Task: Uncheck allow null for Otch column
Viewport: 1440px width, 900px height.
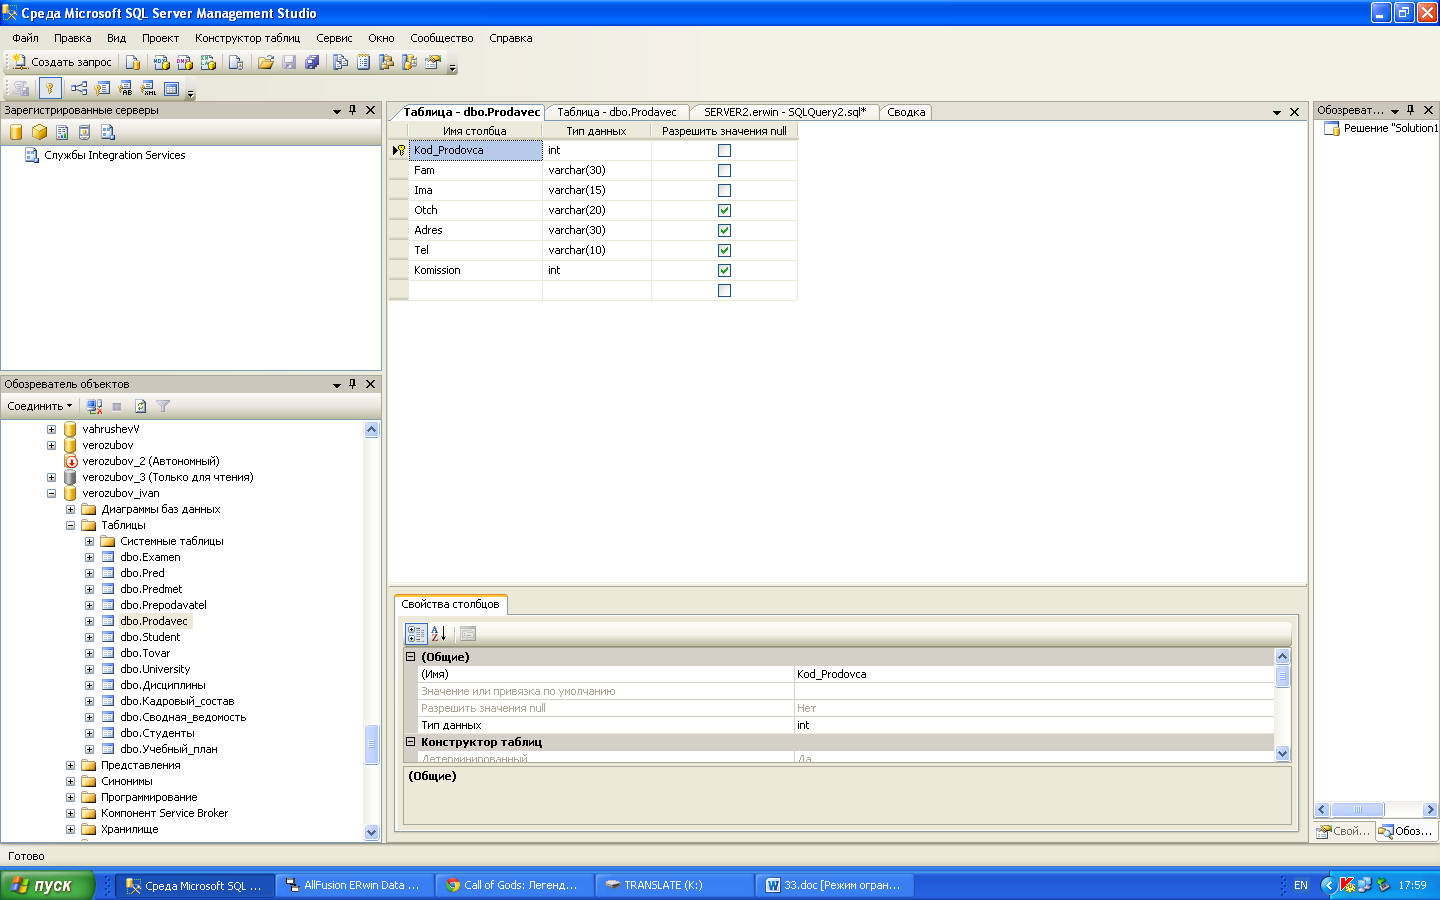Action: tap(724, 210)
